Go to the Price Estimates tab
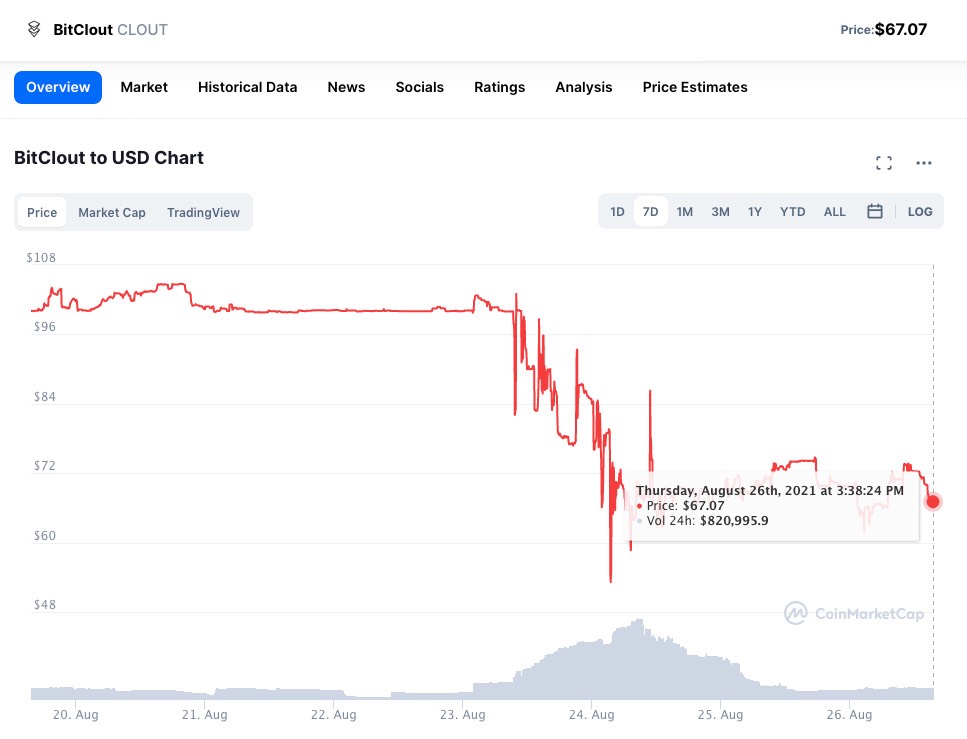967x739 pixels. [x=694, y=87]
